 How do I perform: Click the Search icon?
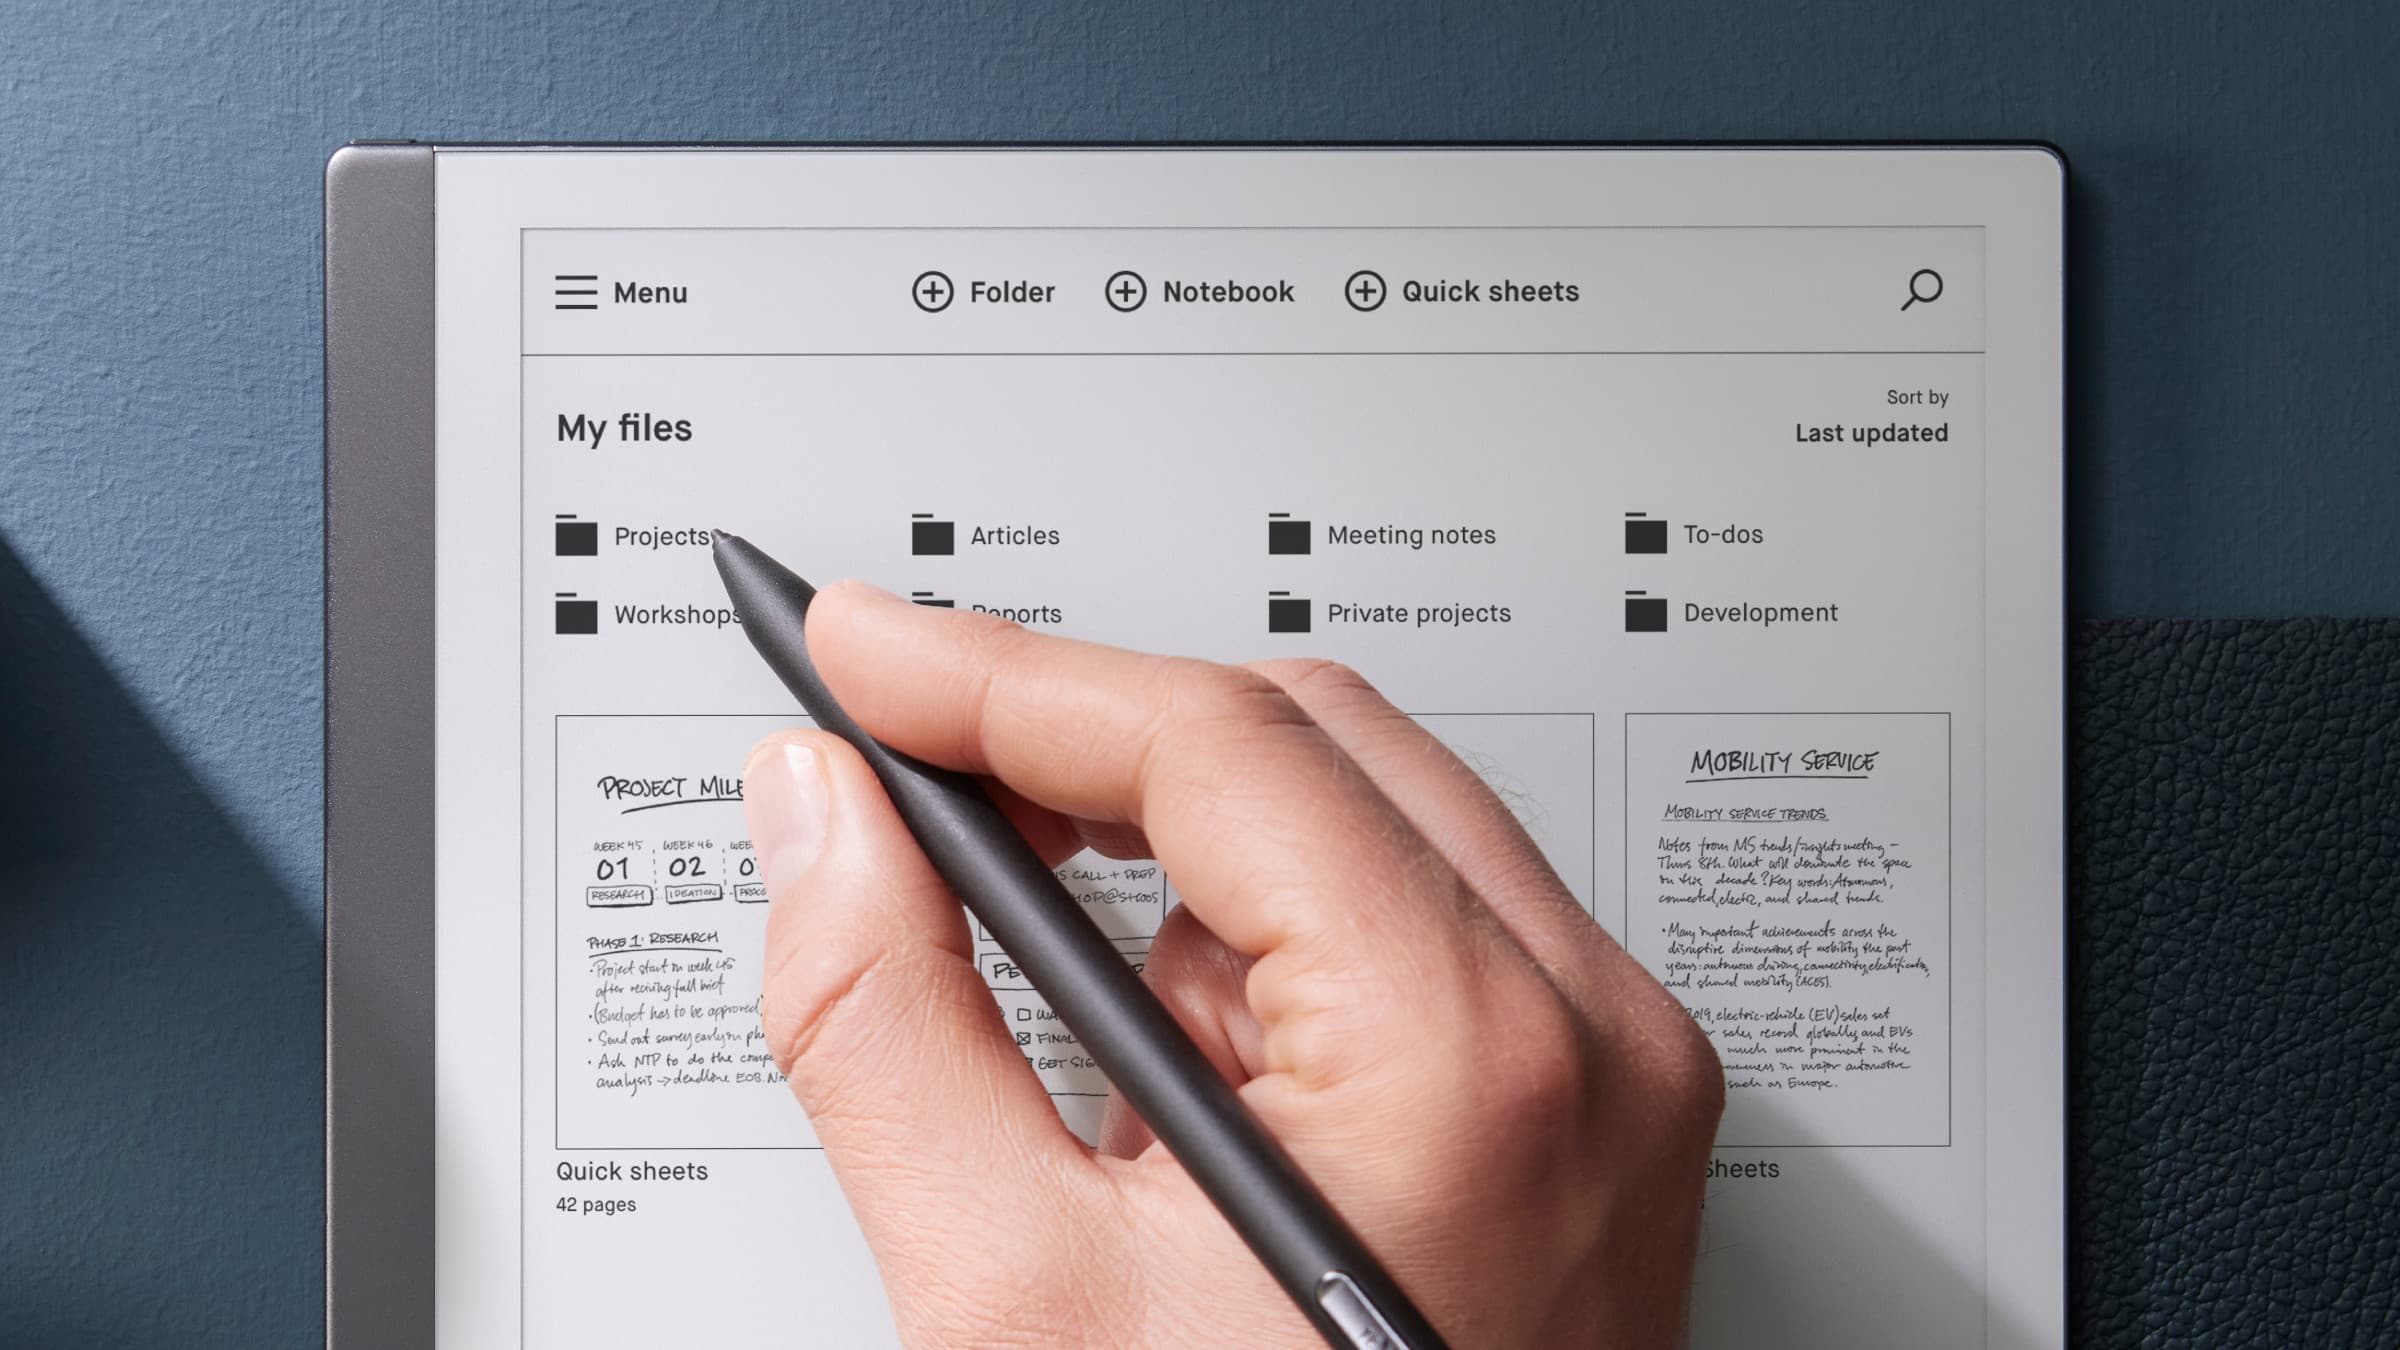coord(1920,292)
